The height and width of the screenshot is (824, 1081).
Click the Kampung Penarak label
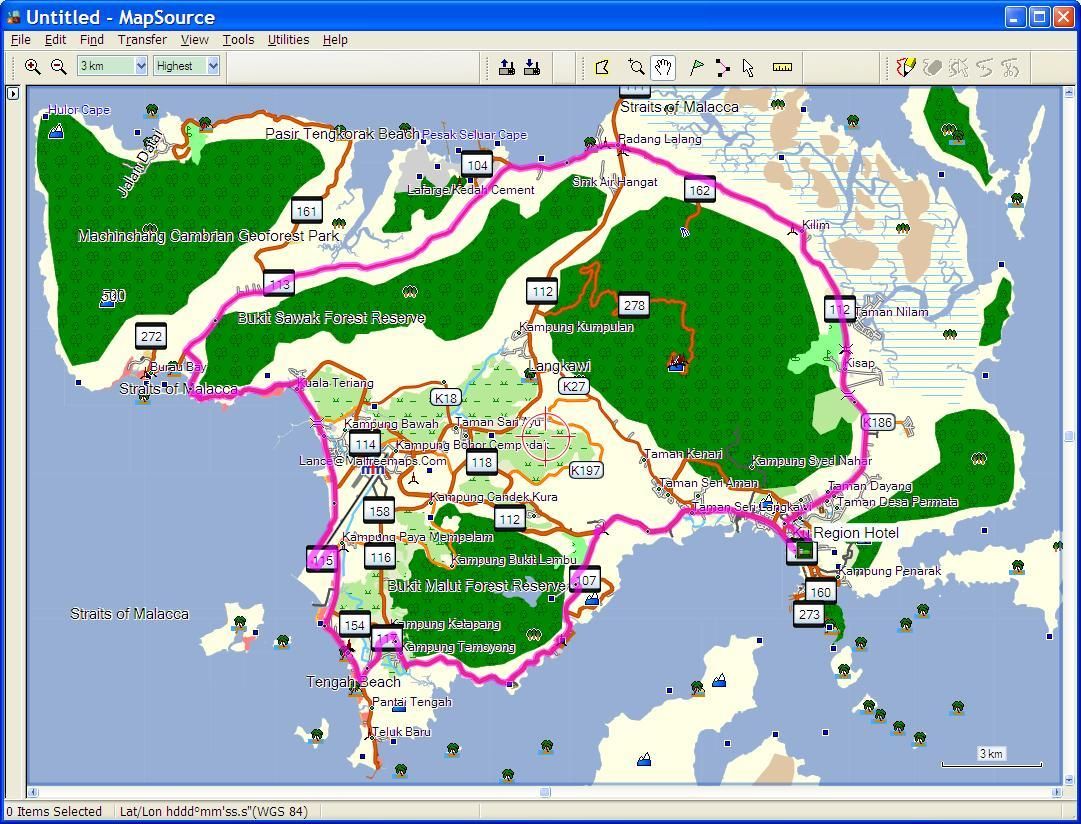coord(889,571)
